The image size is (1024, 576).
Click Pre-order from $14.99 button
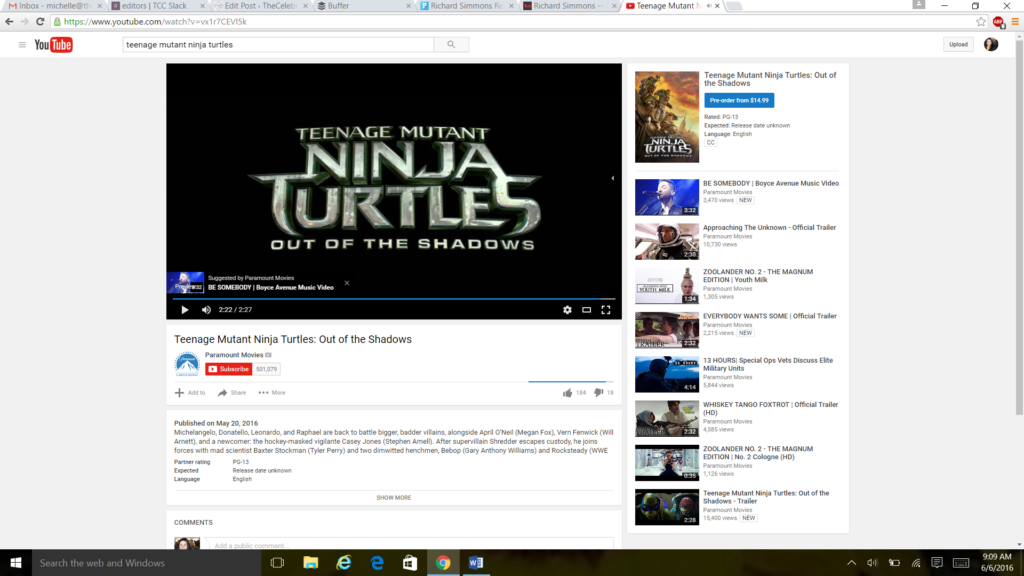tap(738, 101)
